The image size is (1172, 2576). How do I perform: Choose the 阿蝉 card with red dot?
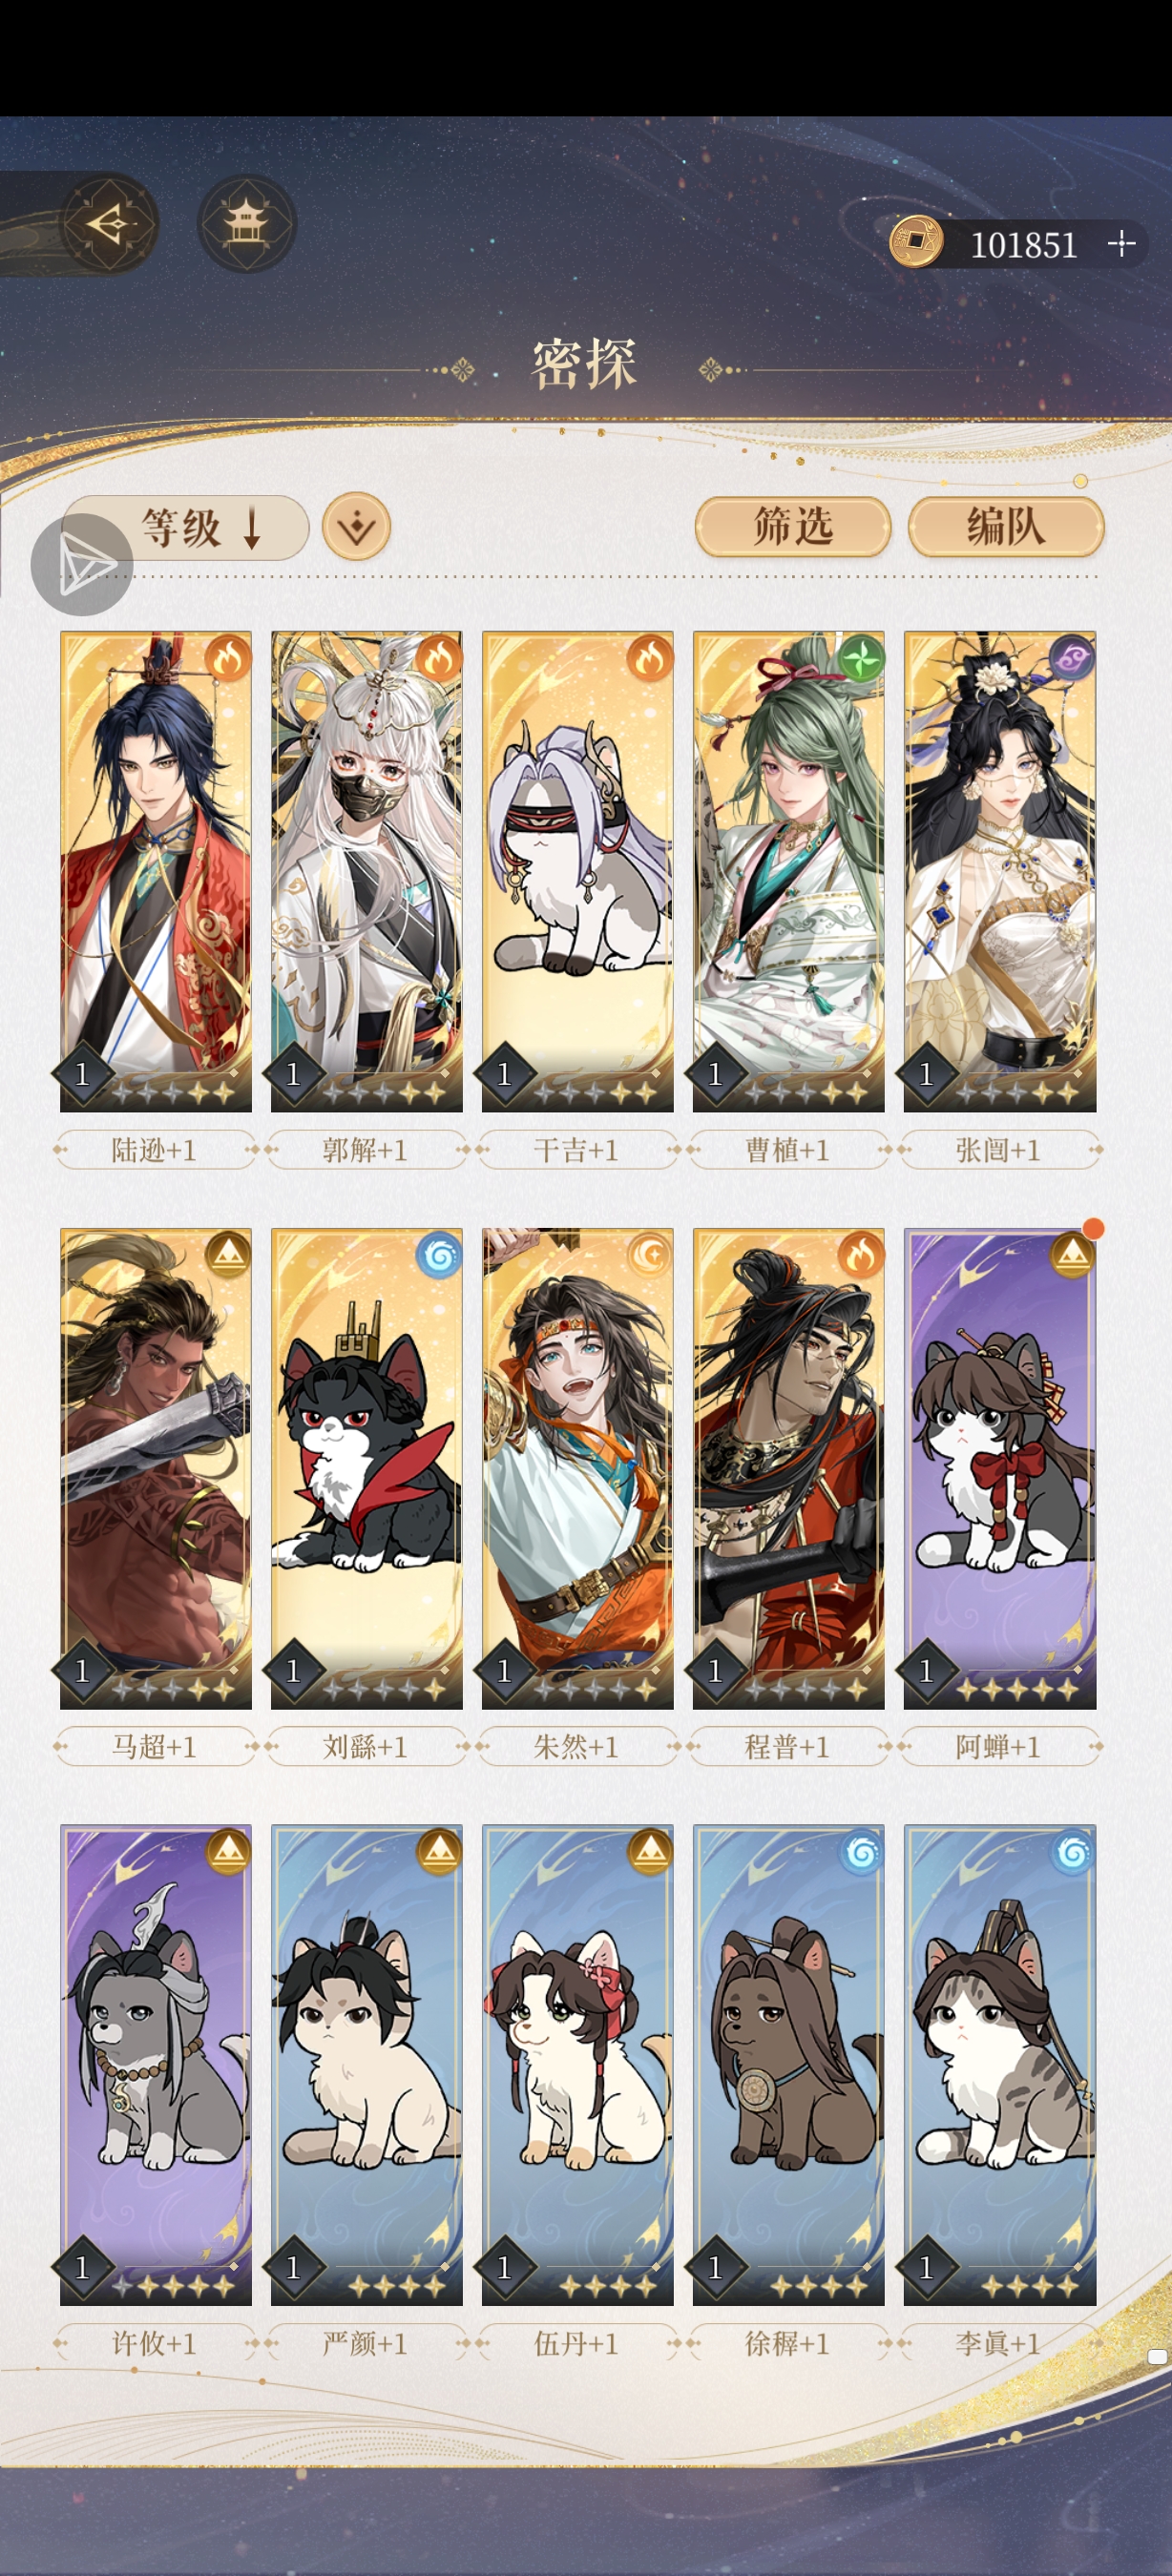point(1000,1468)
